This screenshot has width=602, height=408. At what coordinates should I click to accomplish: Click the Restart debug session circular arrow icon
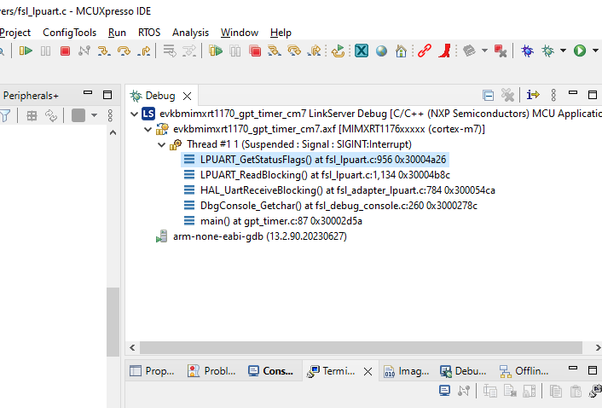[338, 51]
